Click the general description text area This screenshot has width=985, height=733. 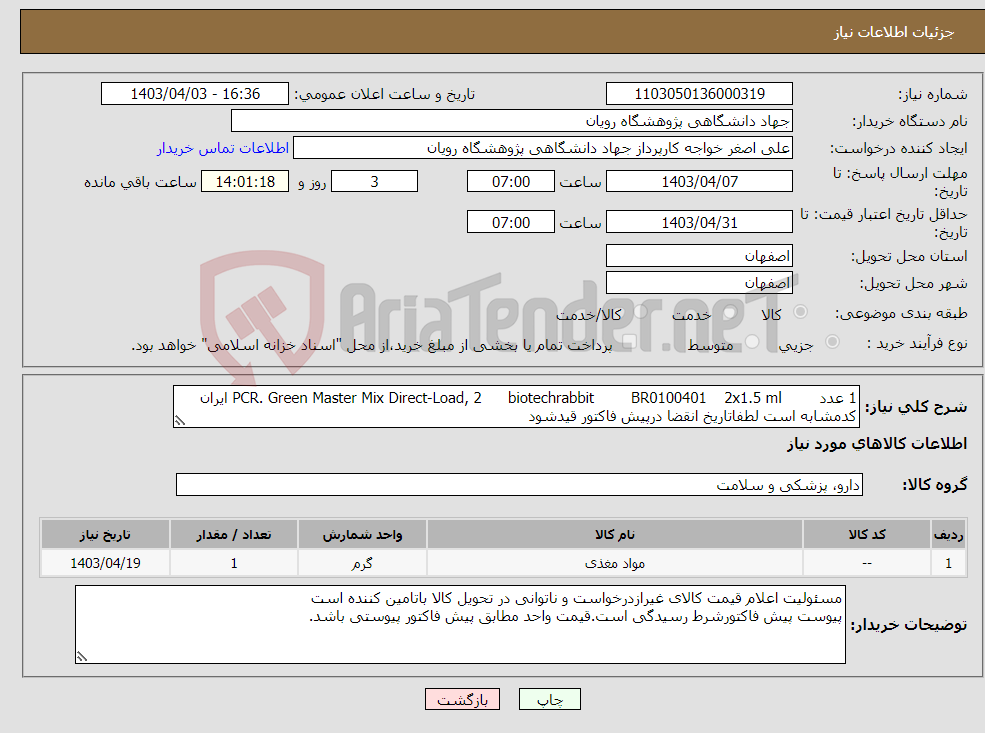click(516, 407)
